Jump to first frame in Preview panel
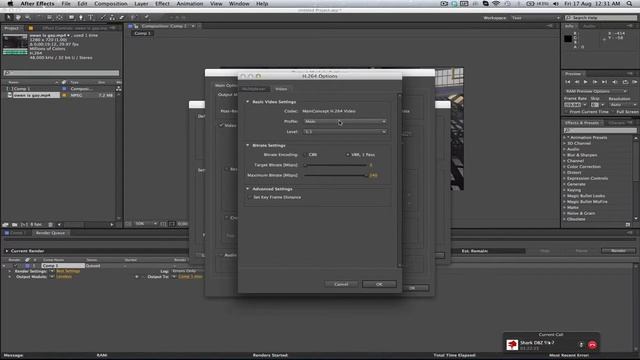The width and height of the screenshot is (640, 360). (x=568, y=82)
